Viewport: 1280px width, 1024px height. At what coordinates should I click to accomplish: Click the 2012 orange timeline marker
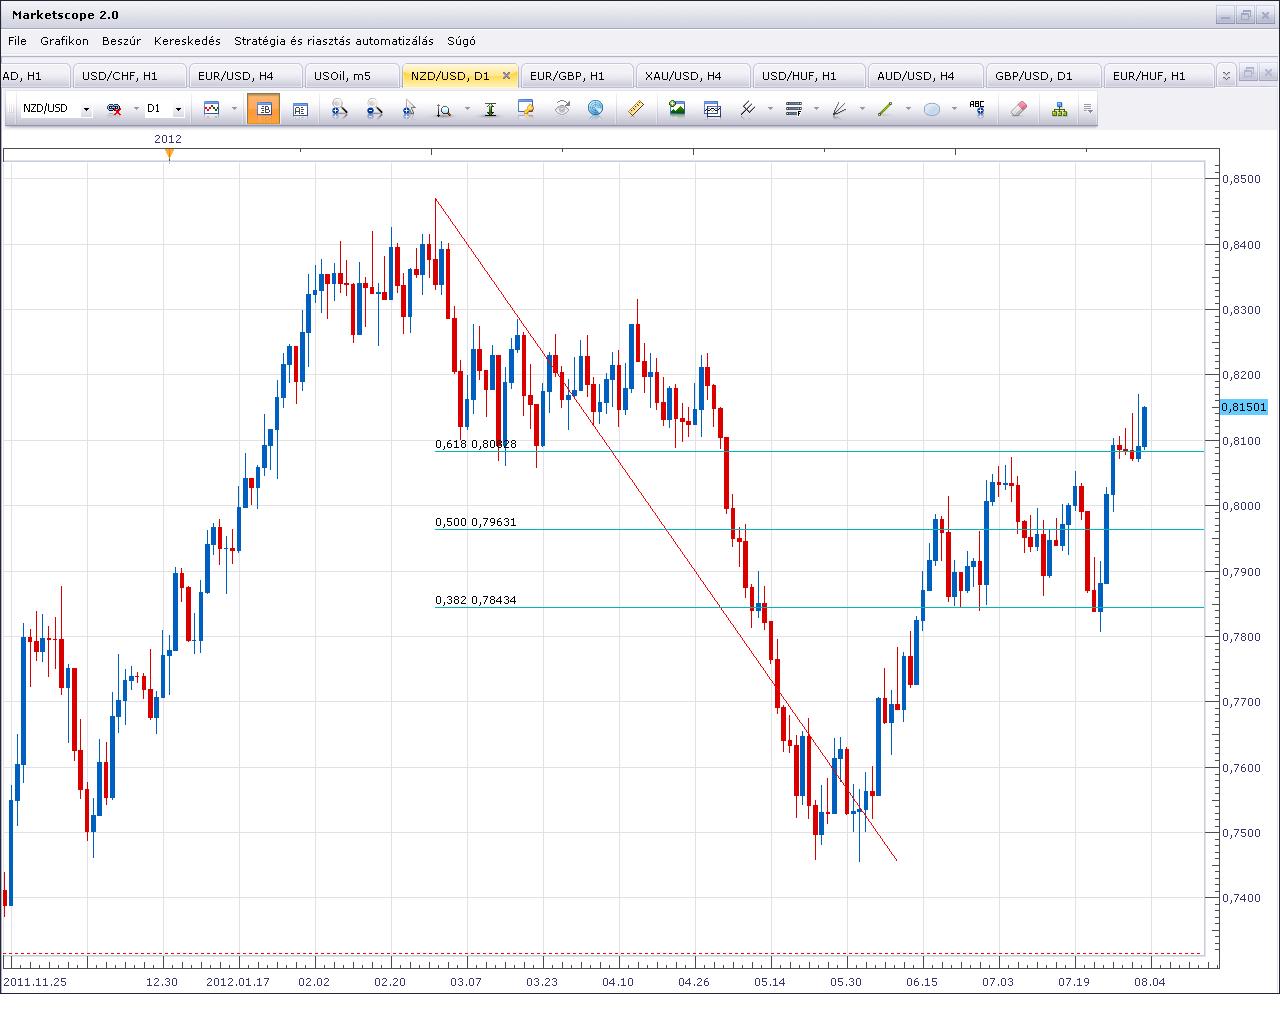[x=169, y=154]
